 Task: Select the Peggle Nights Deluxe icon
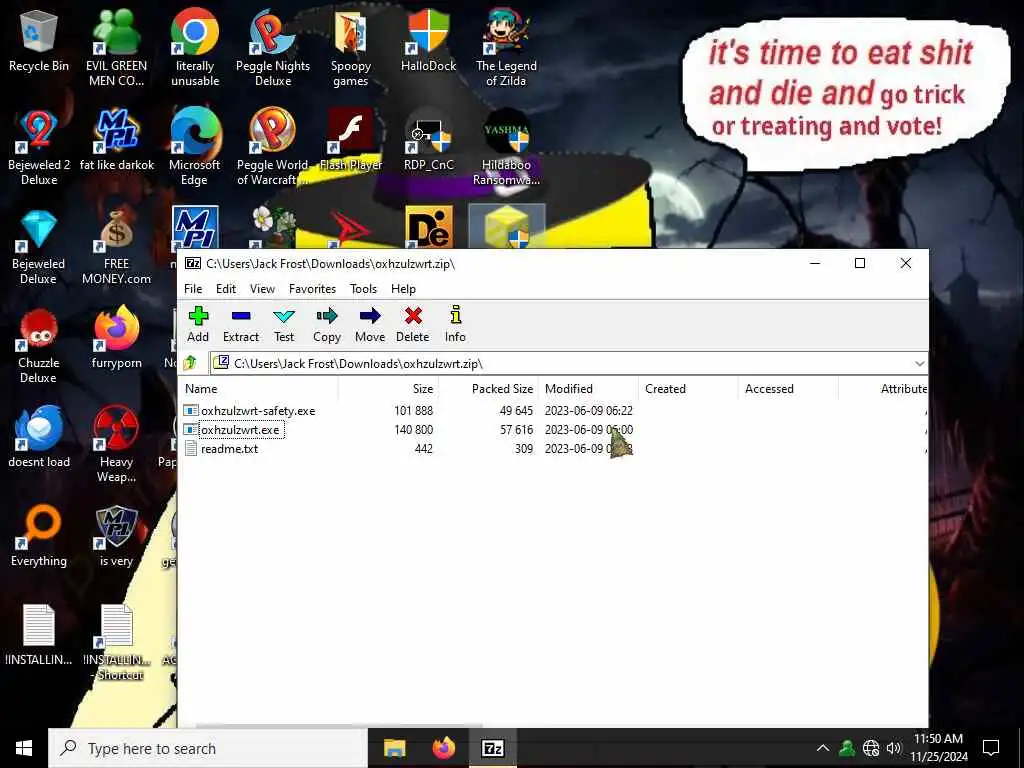273,48
